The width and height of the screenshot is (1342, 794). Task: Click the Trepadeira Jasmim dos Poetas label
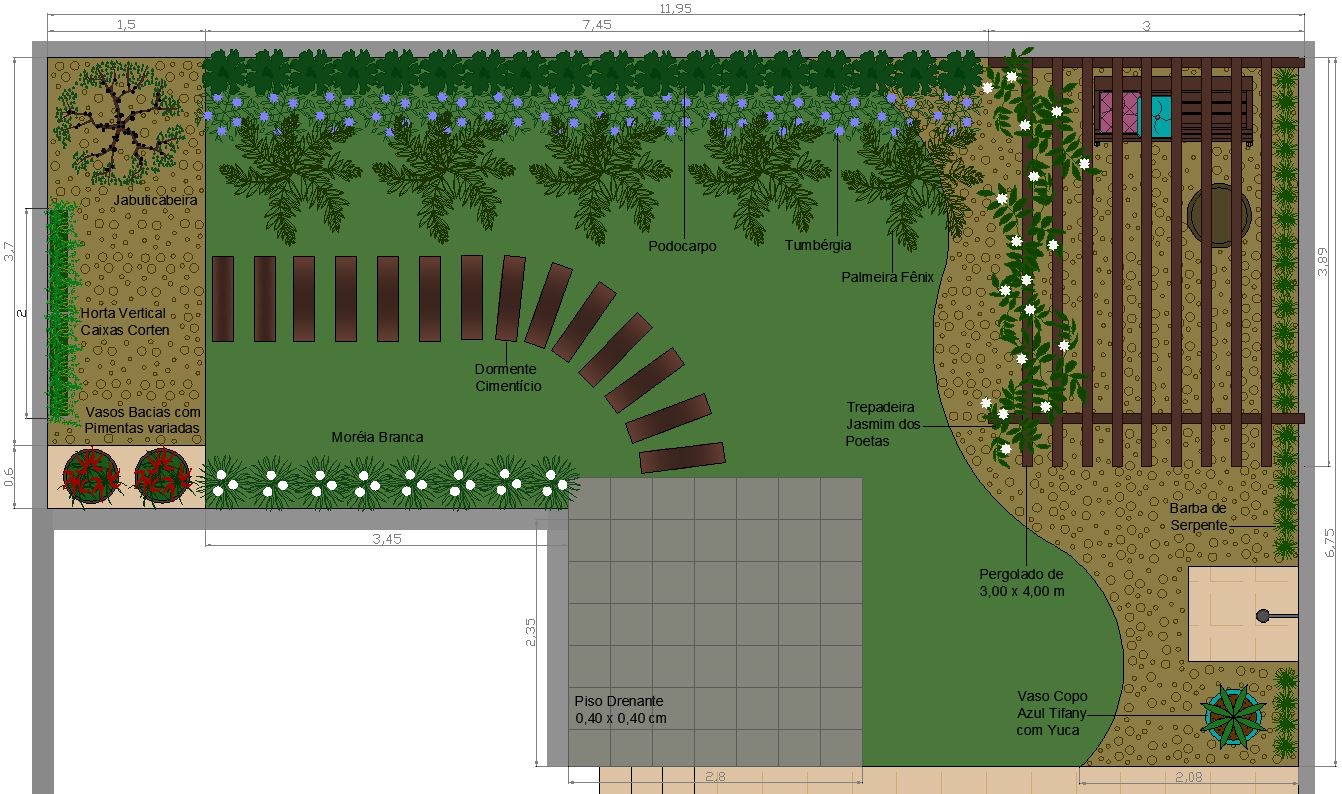point(880,424)
